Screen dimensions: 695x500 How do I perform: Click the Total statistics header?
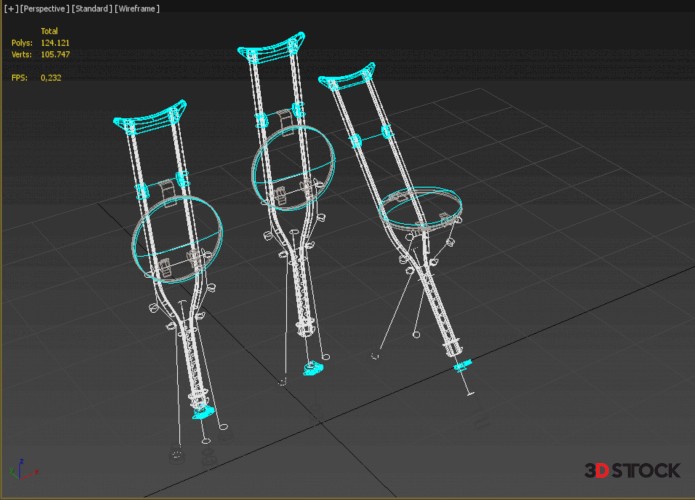coord(49,31)
